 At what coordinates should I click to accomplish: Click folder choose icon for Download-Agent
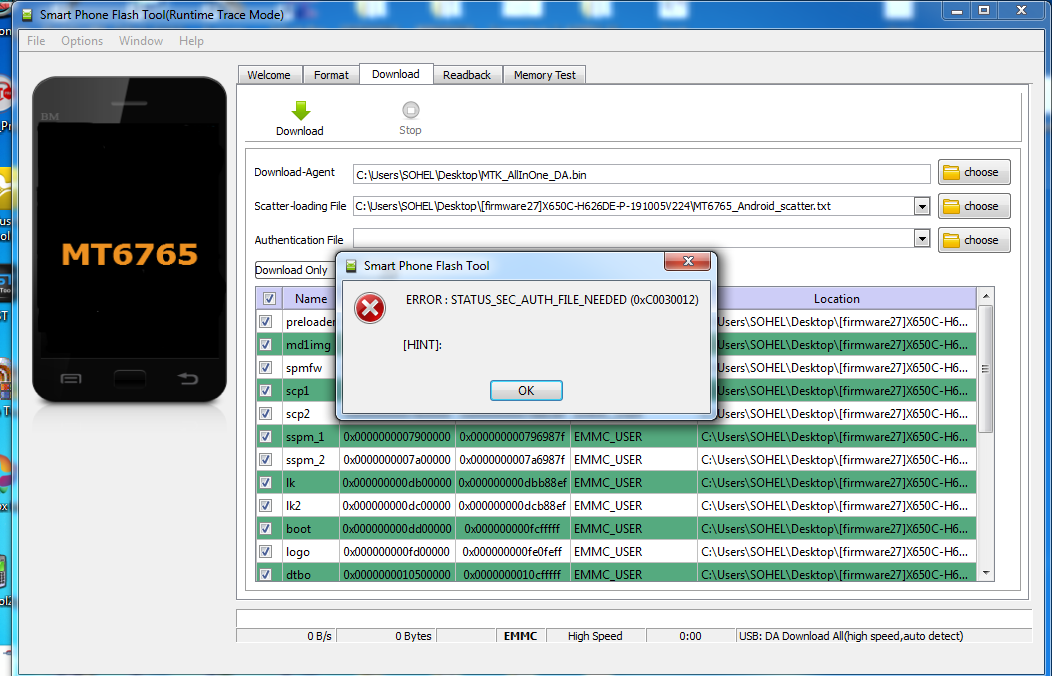tap(951, 172)
